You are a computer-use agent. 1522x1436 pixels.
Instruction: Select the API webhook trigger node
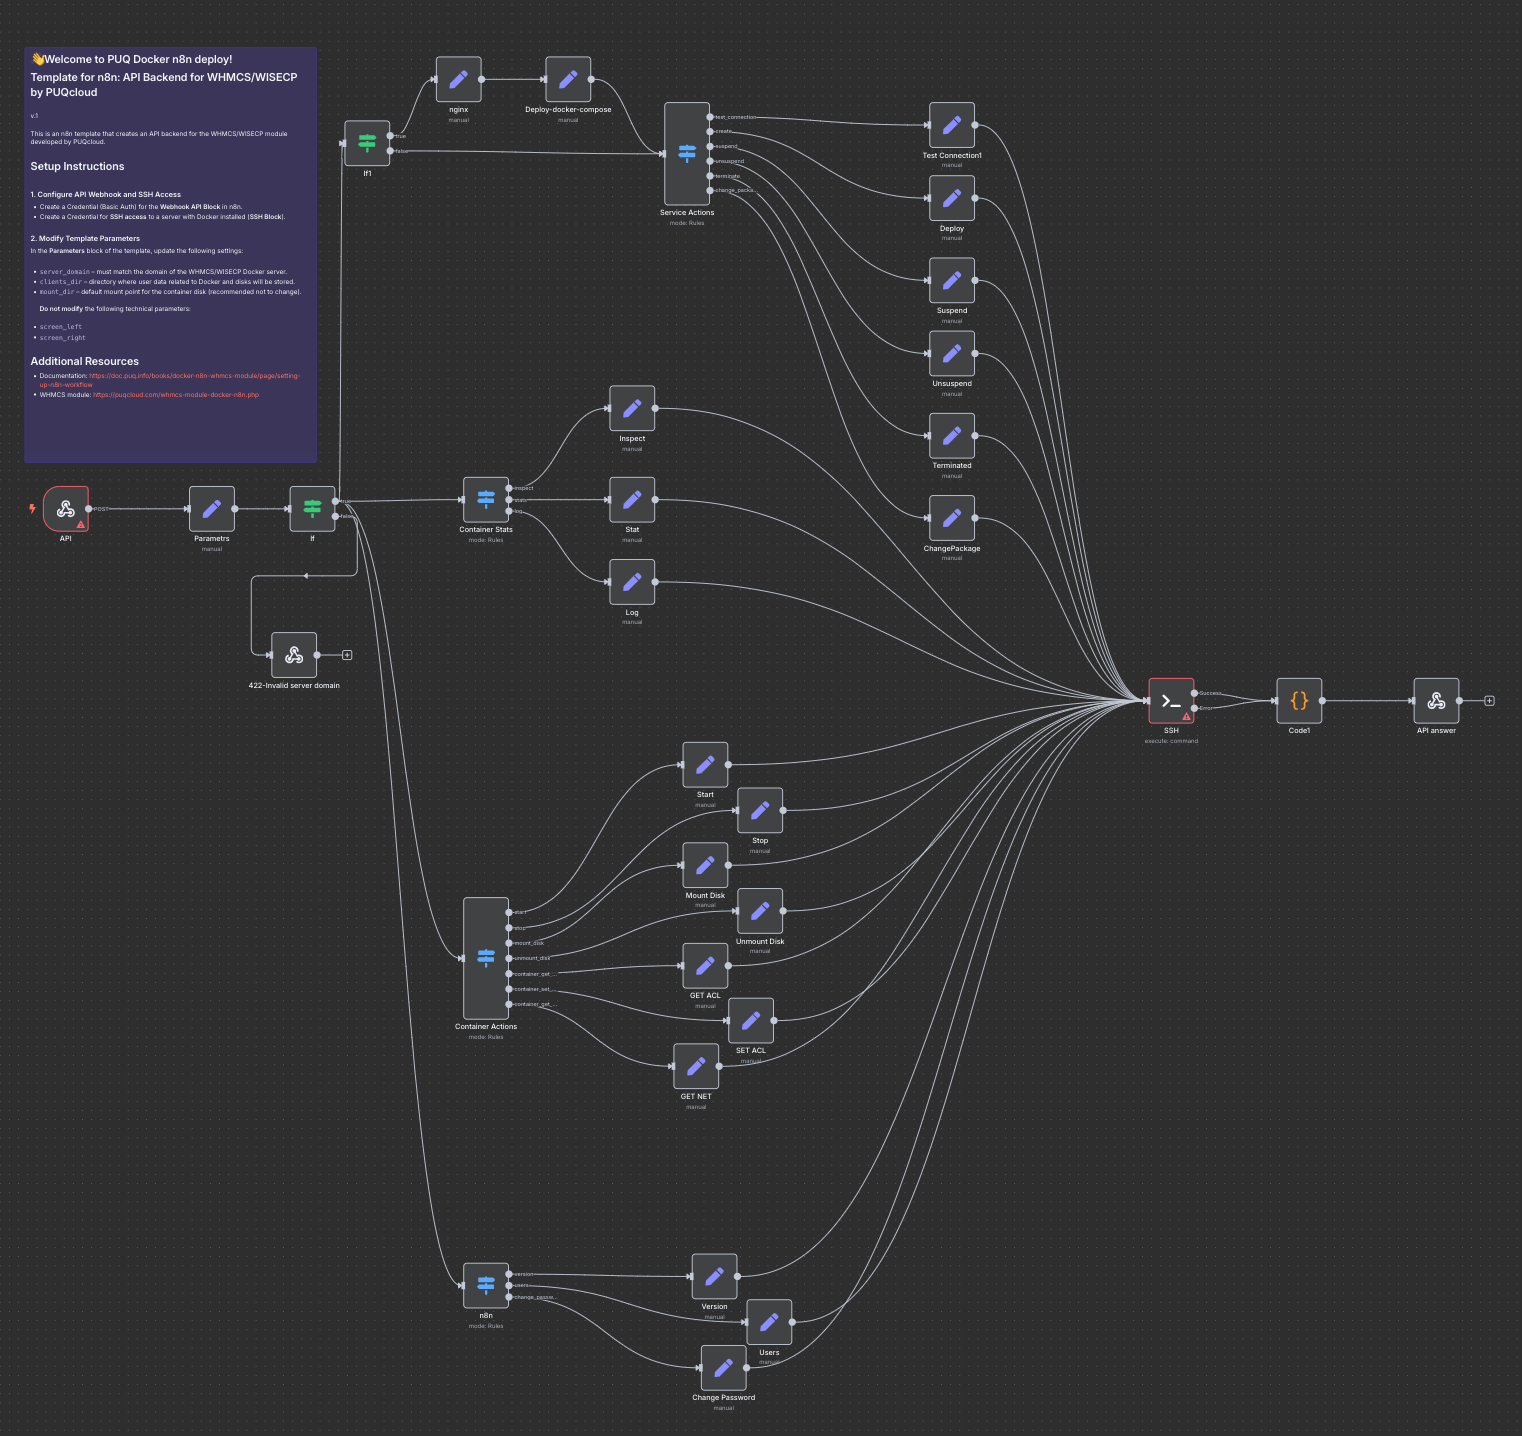tap(66, 509)
